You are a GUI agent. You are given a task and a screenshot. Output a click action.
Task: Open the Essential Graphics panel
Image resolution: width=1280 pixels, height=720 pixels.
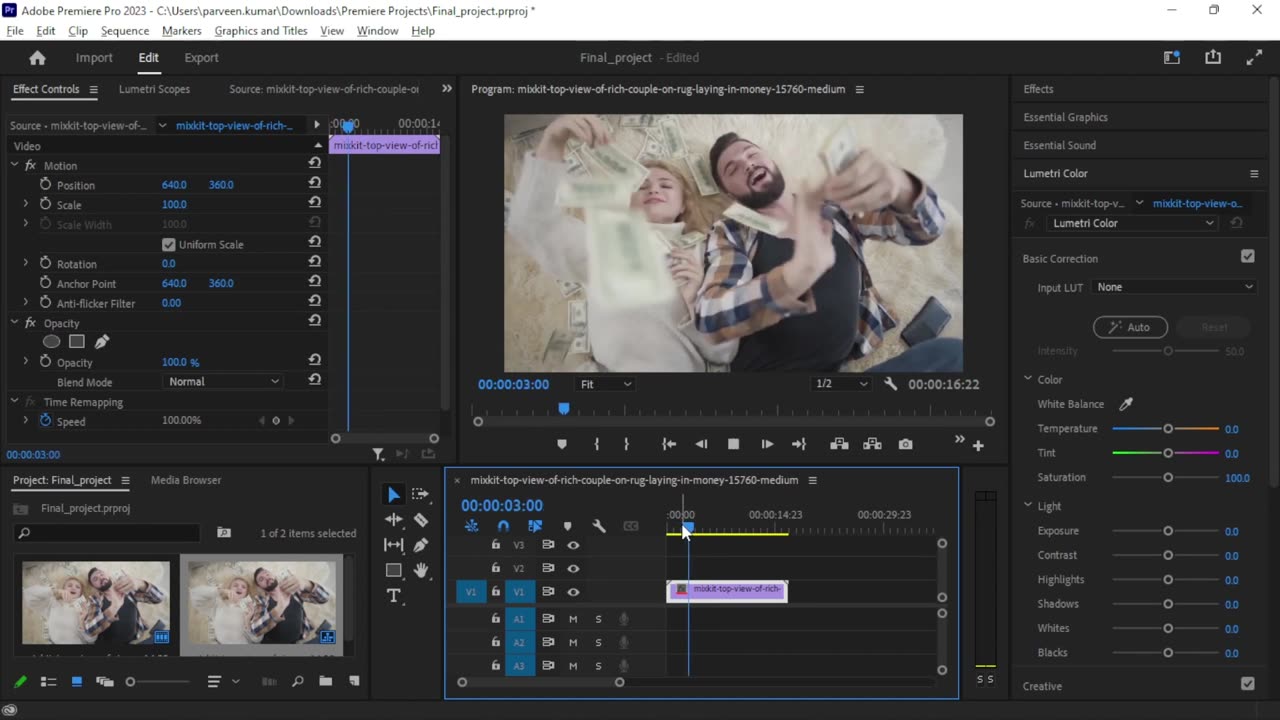click(x=1065, y=117)
